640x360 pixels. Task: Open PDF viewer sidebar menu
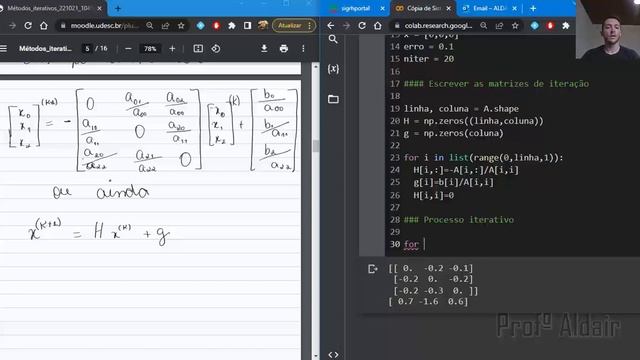(x=3, y=49)
